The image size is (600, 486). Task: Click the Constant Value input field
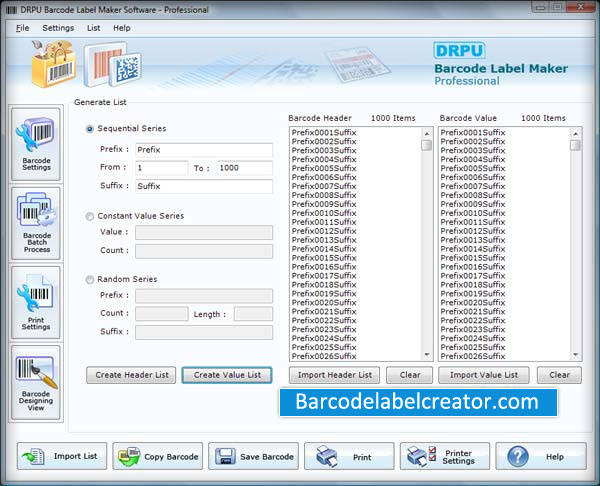point(204,232)
